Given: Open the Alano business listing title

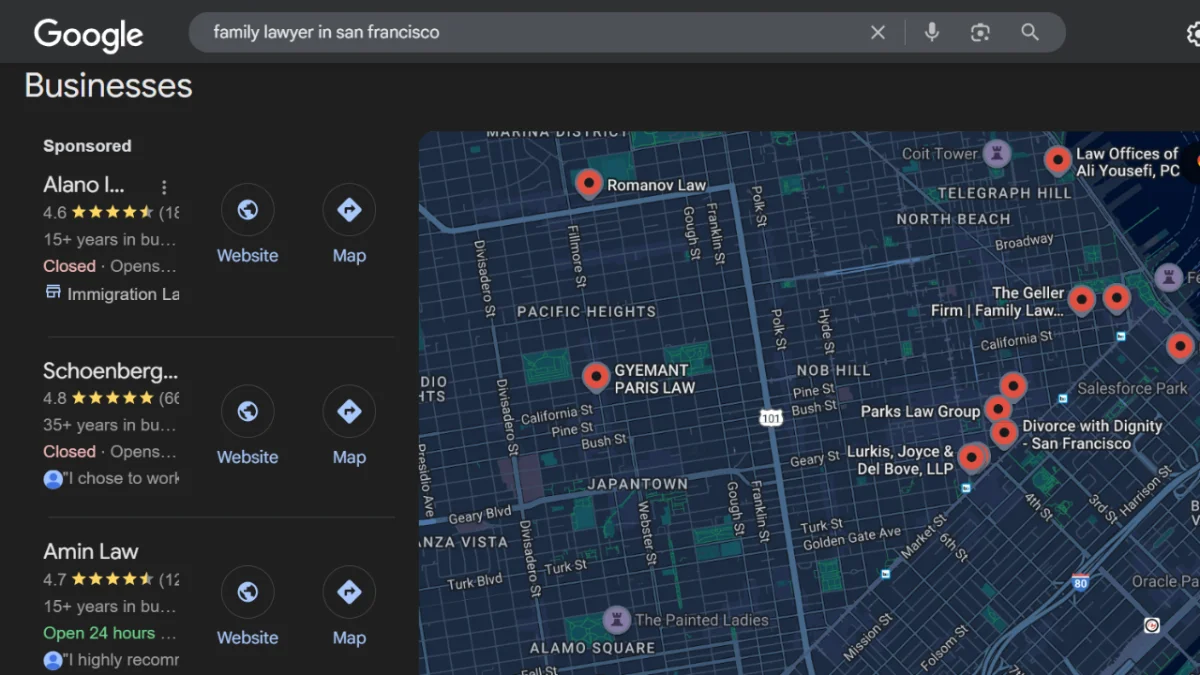Looking at the screenshot, I should (x=84, y=185).
